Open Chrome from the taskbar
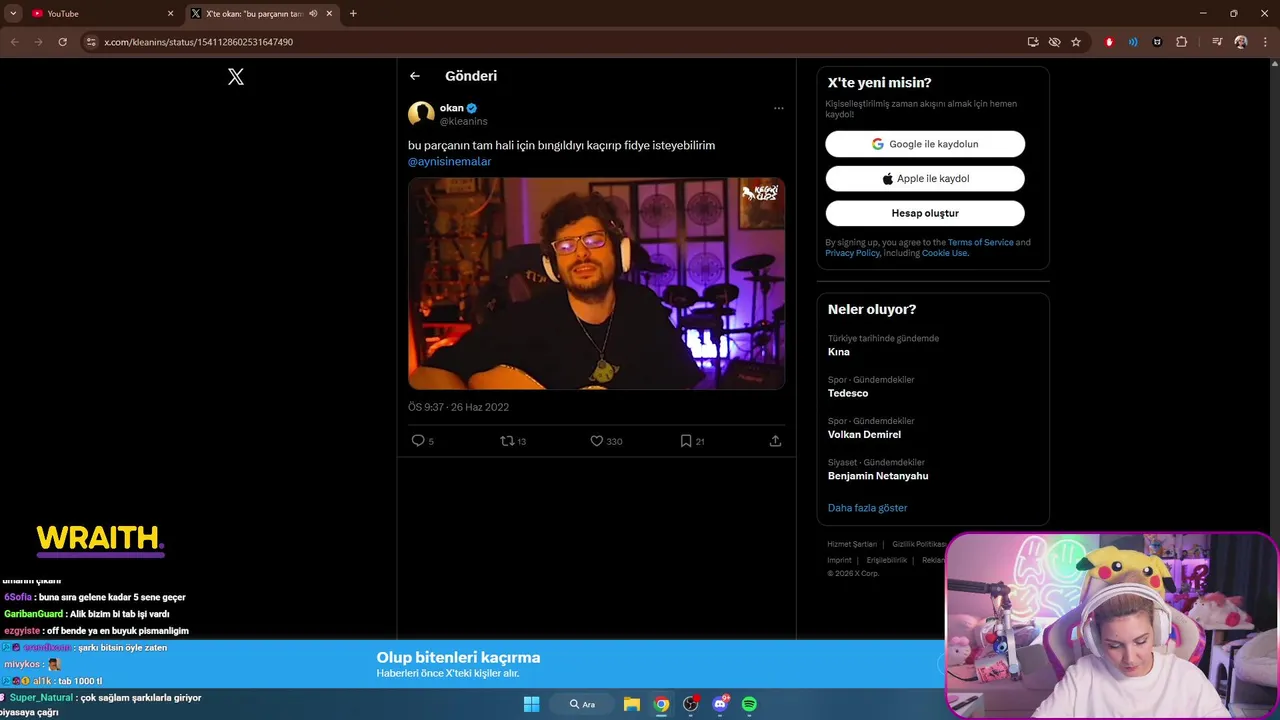This screenshot has height=720, width=1280. pos(661,704)
